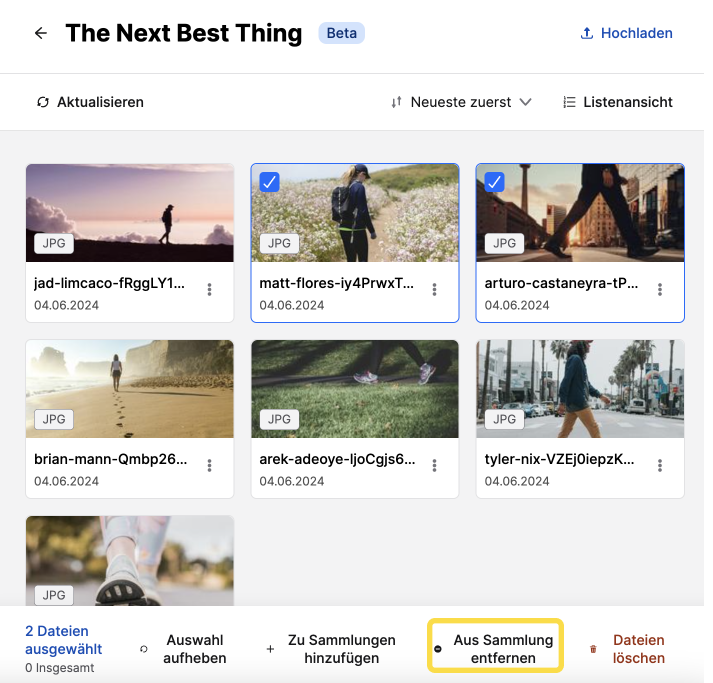713x683 pixels.
Task: Open the Neueste zuerst sort dropdown label
Action: coord(461,102)
